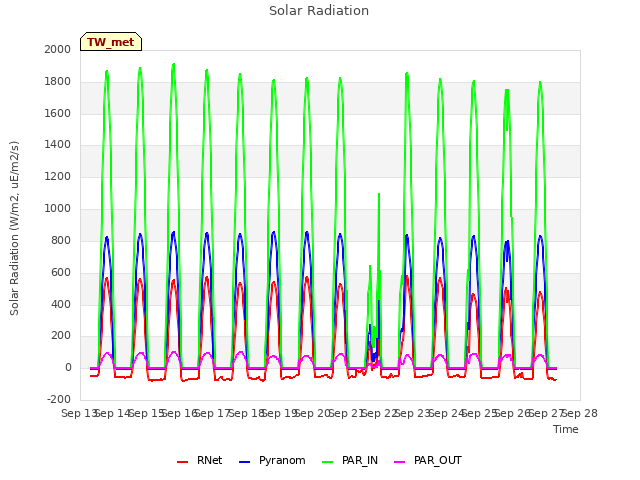Click the tallest PAR_IN peak near 1900
640x480 pixels.
pyautogui.click(x=173, y=64)
